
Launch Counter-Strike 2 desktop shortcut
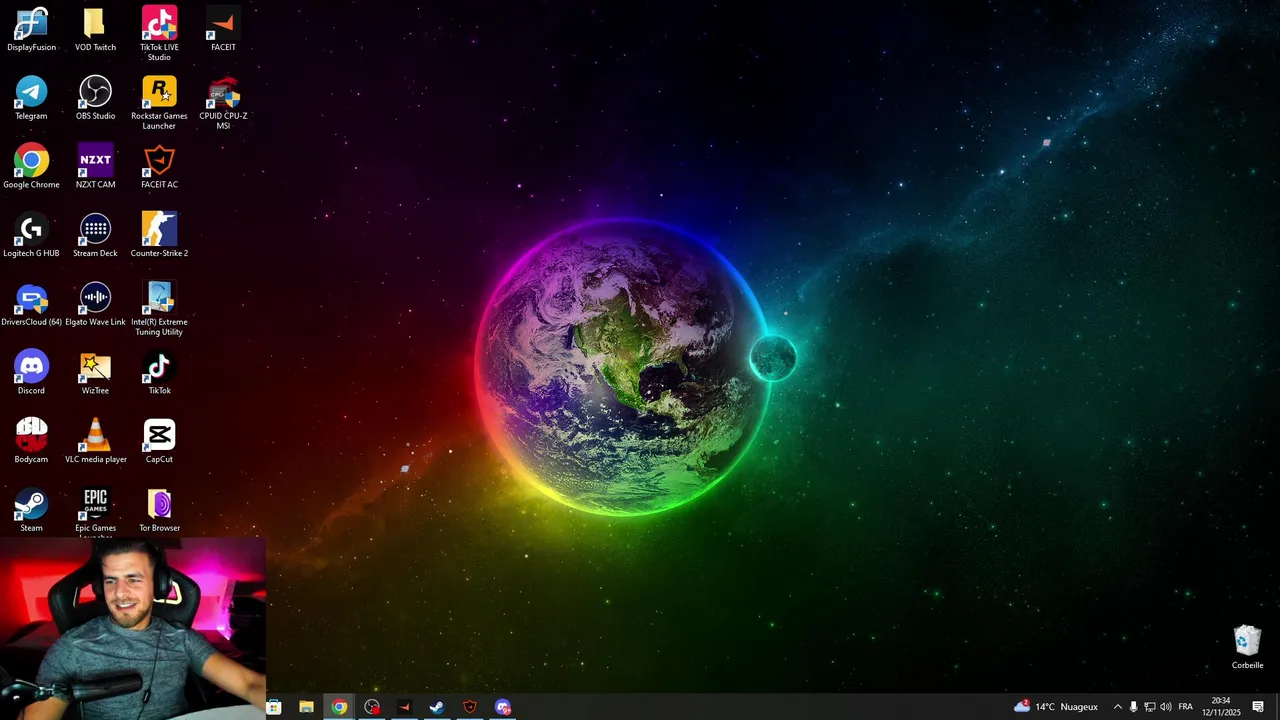159,236
